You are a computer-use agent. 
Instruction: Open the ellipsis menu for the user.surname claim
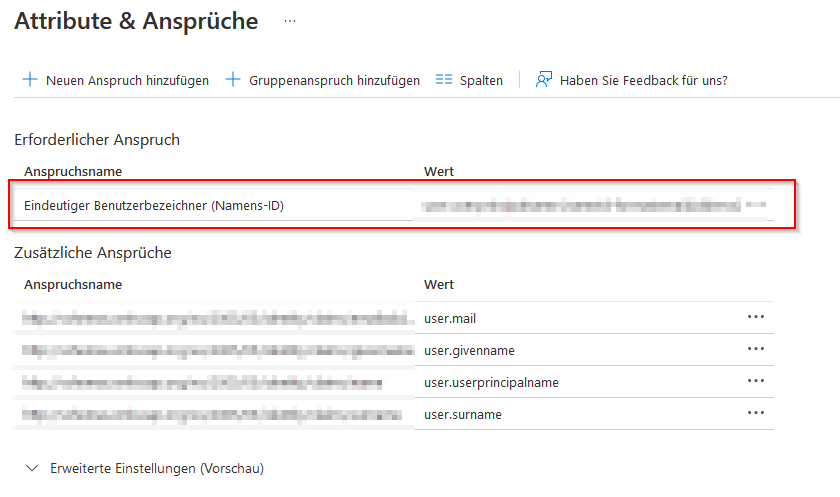click(755, 414)
